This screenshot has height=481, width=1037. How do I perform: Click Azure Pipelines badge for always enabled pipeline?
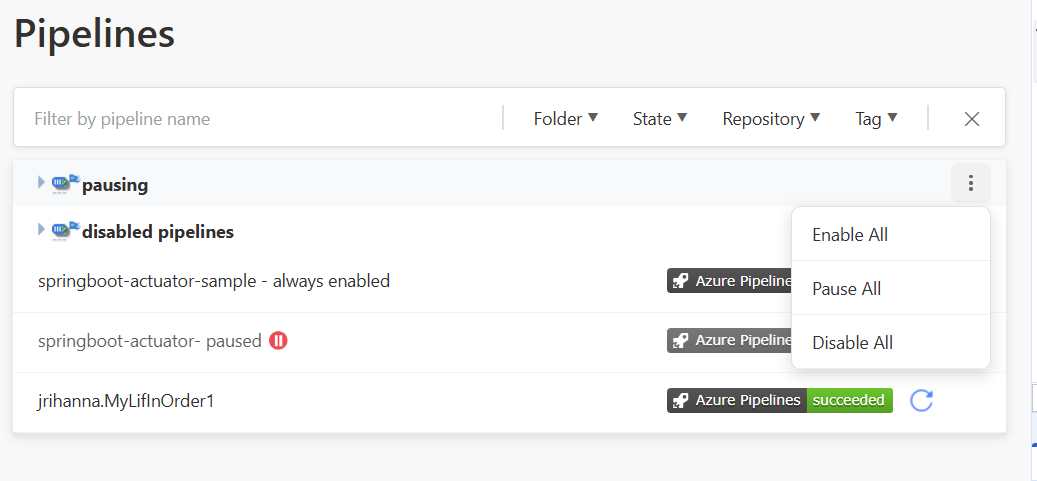[729, 281]
